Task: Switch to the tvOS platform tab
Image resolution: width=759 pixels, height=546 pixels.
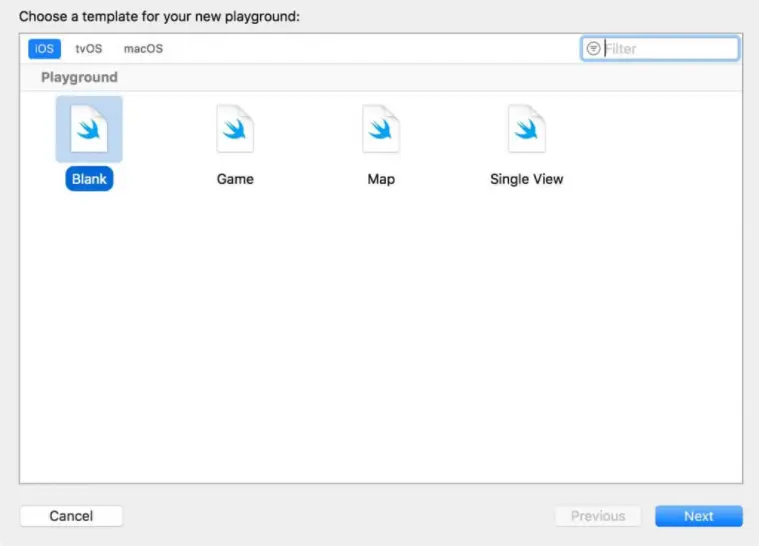Action: tap(89, 48)
